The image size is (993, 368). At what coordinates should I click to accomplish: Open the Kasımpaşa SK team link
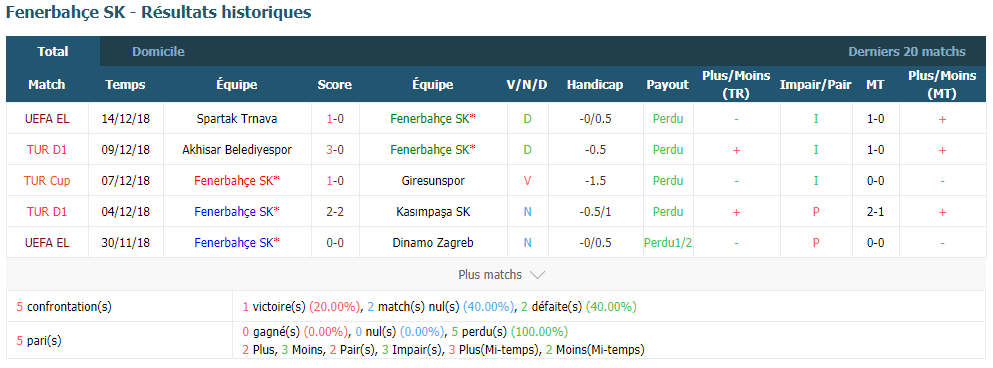(433, 212)
